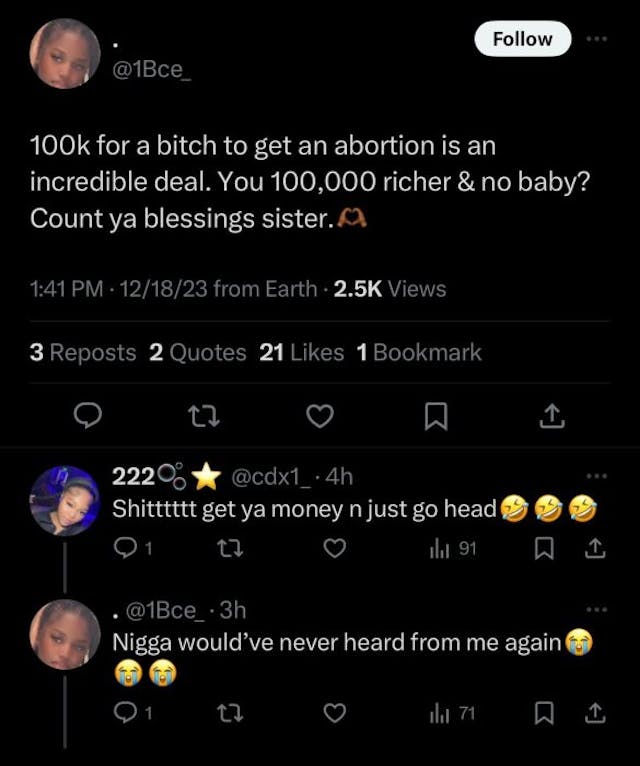Open more options on @cdx1_ reply
Viewport: 640px width, 766px height.
pyautogui.click(x=597, y=477)
